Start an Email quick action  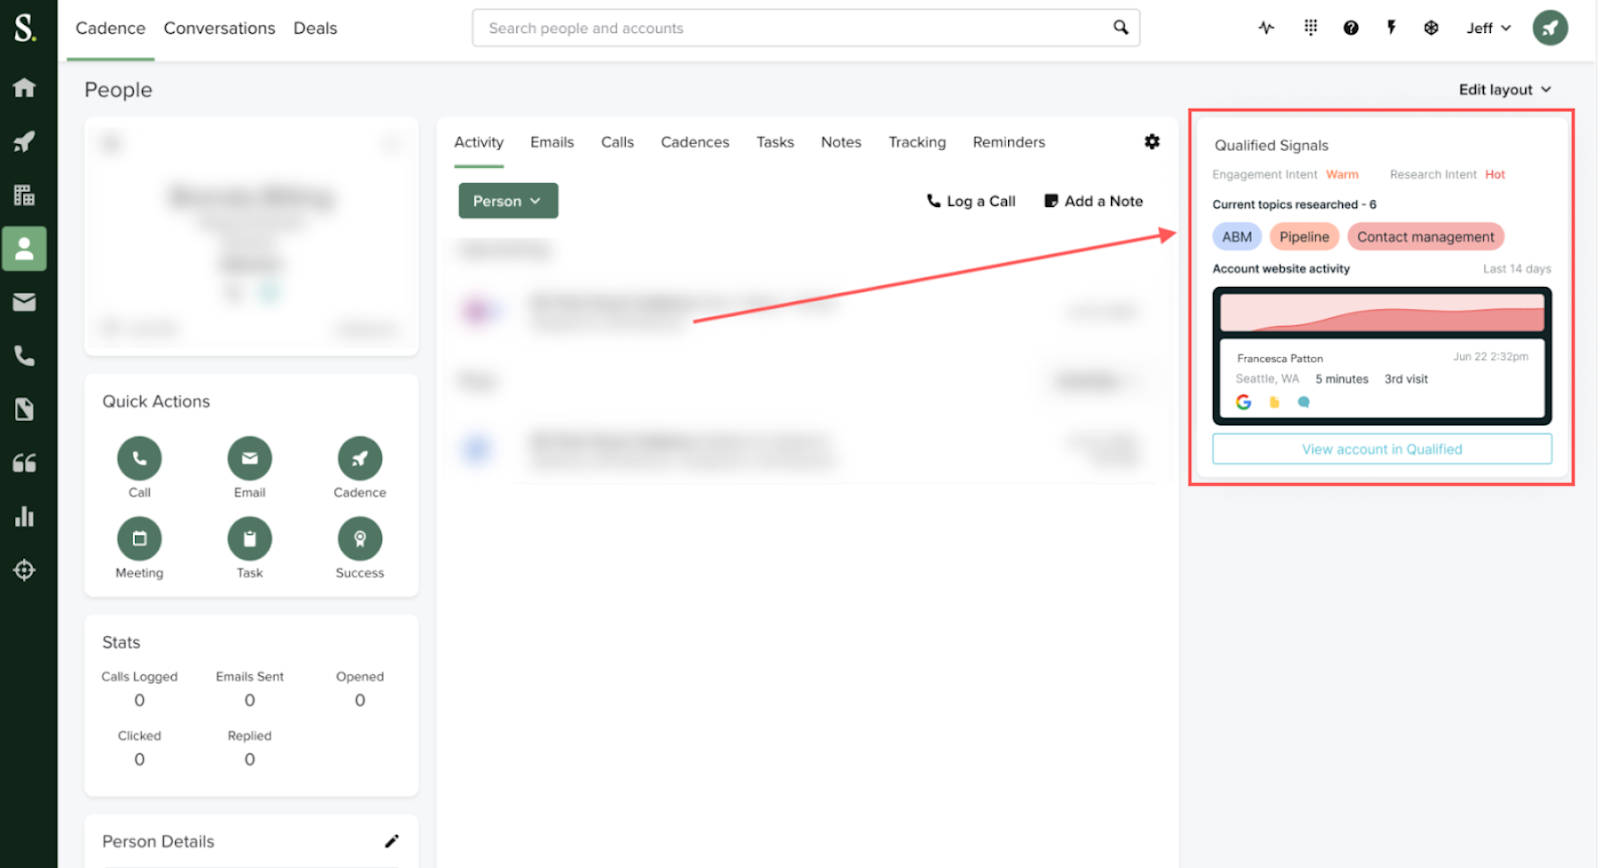(250, 459)
